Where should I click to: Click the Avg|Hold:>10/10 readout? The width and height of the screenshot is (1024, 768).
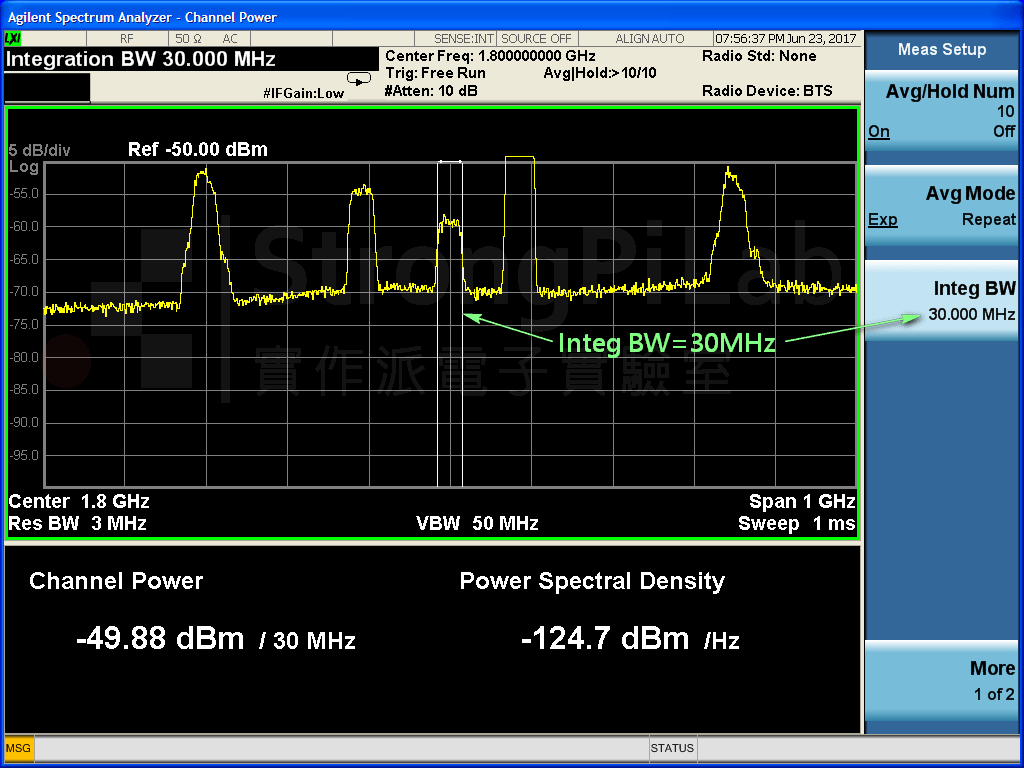pos(600,72)
